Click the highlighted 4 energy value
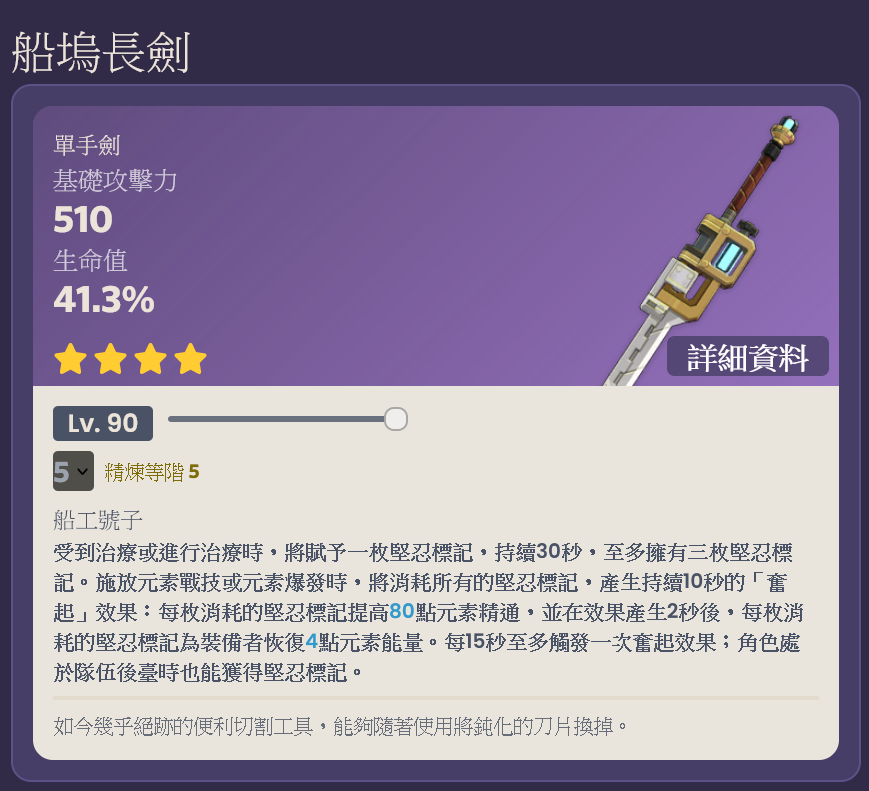Image resolution: width=869 pixels, height=791 pixels. 311,641
